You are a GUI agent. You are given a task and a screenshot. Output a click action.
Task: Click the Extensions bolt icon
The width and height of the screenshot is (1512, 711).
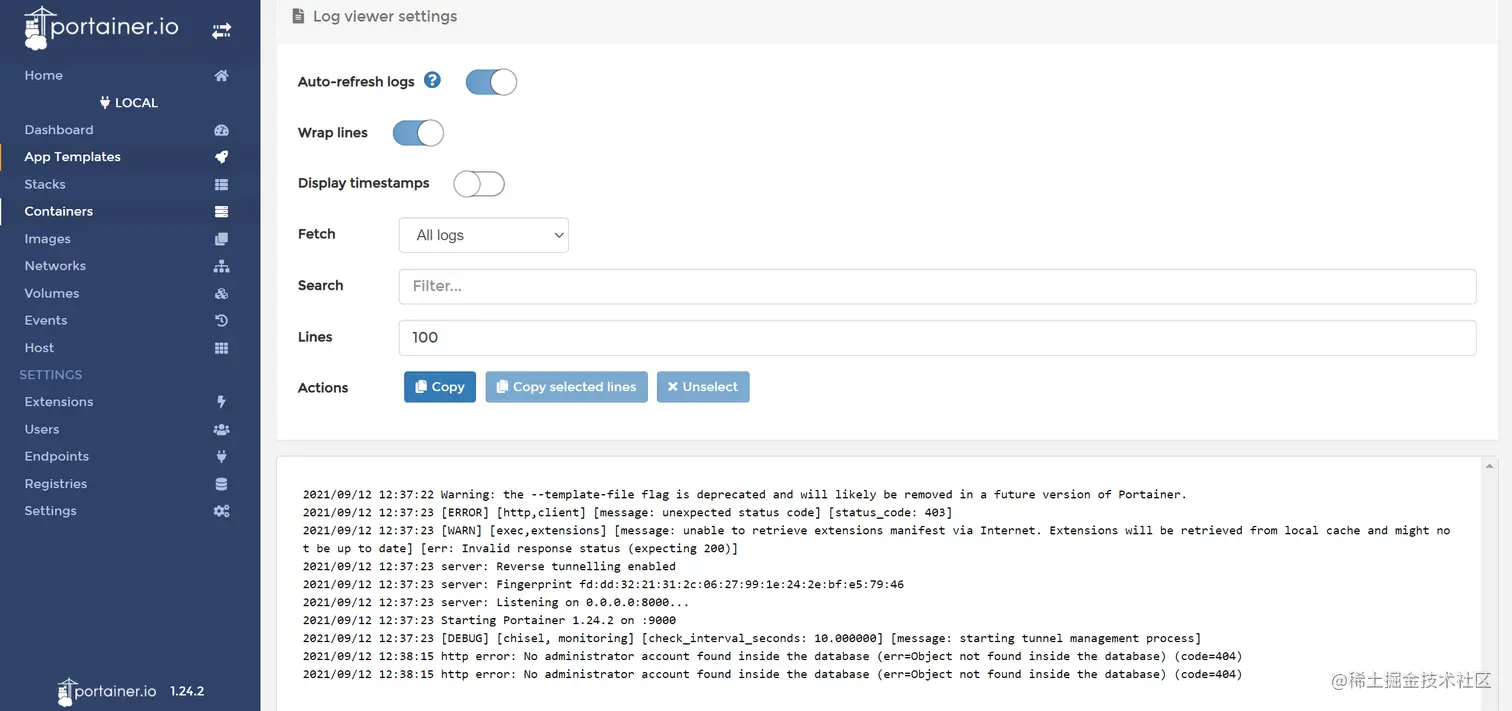(222, 402)
